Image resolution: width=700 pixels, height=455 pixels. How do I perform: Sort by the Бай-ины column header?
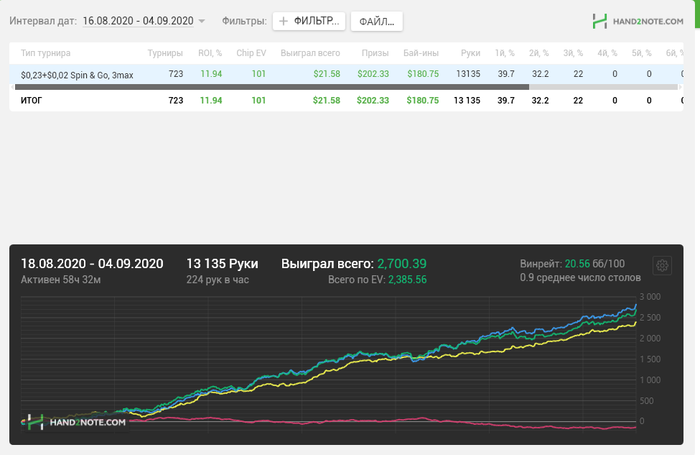(421, 53)
